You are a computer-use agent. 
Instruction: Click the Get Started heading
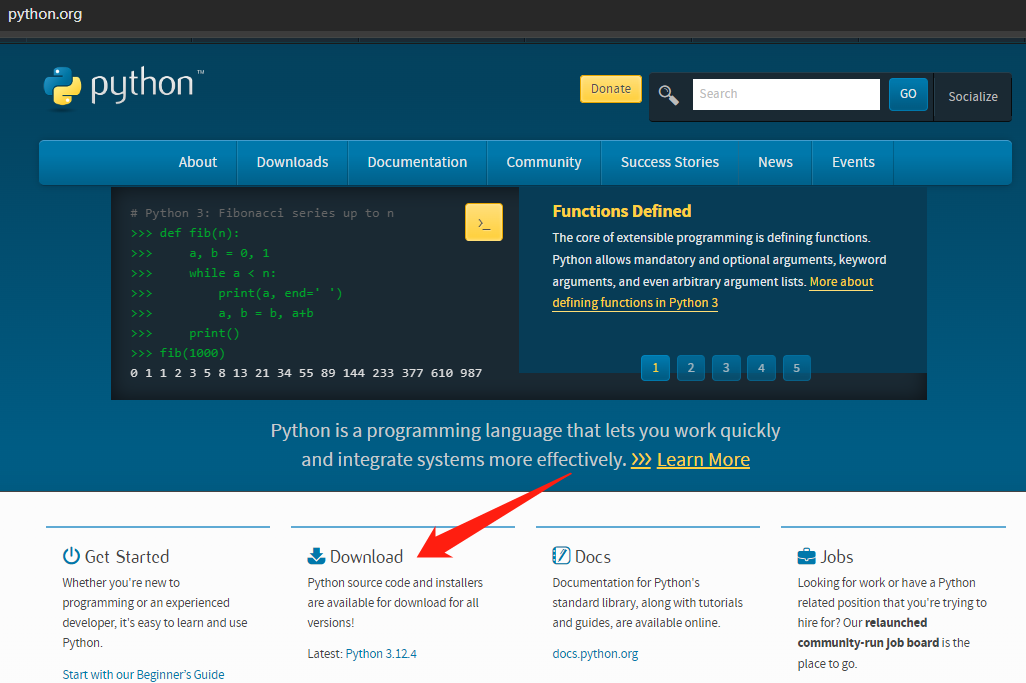(x=127, y=557)
